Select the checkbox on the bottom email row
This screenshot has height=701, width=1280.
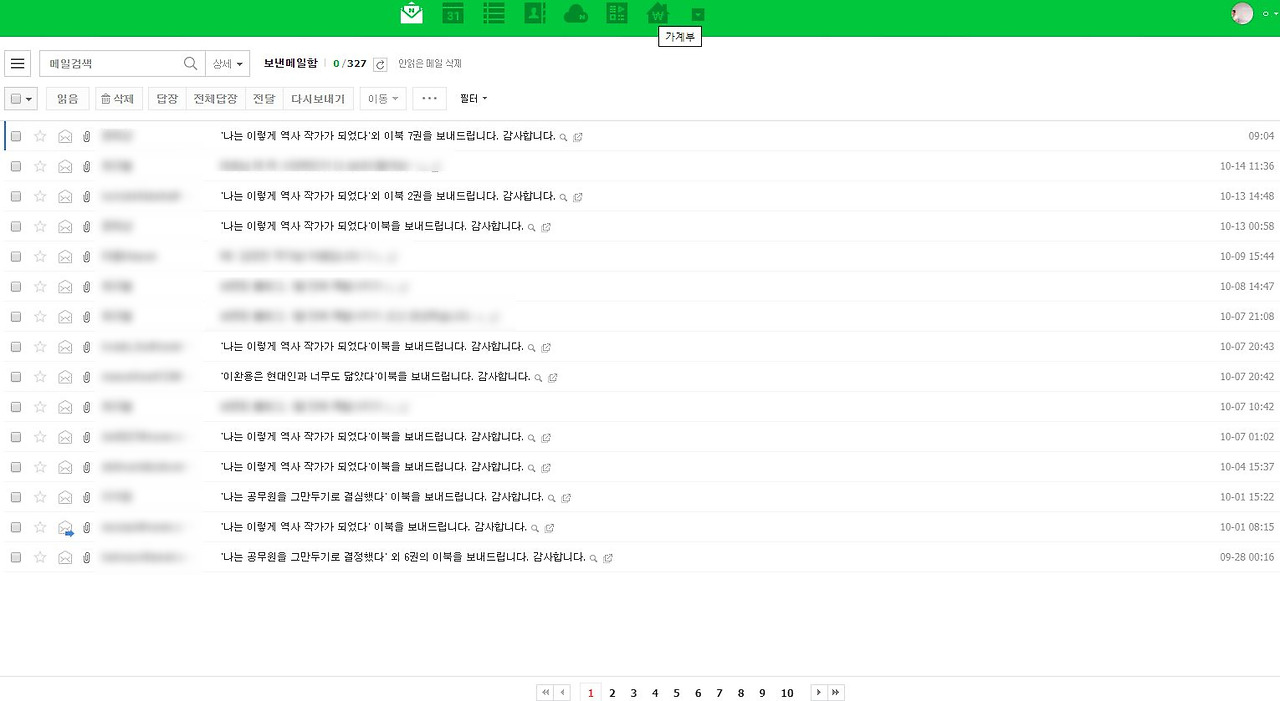click(16, 557)
